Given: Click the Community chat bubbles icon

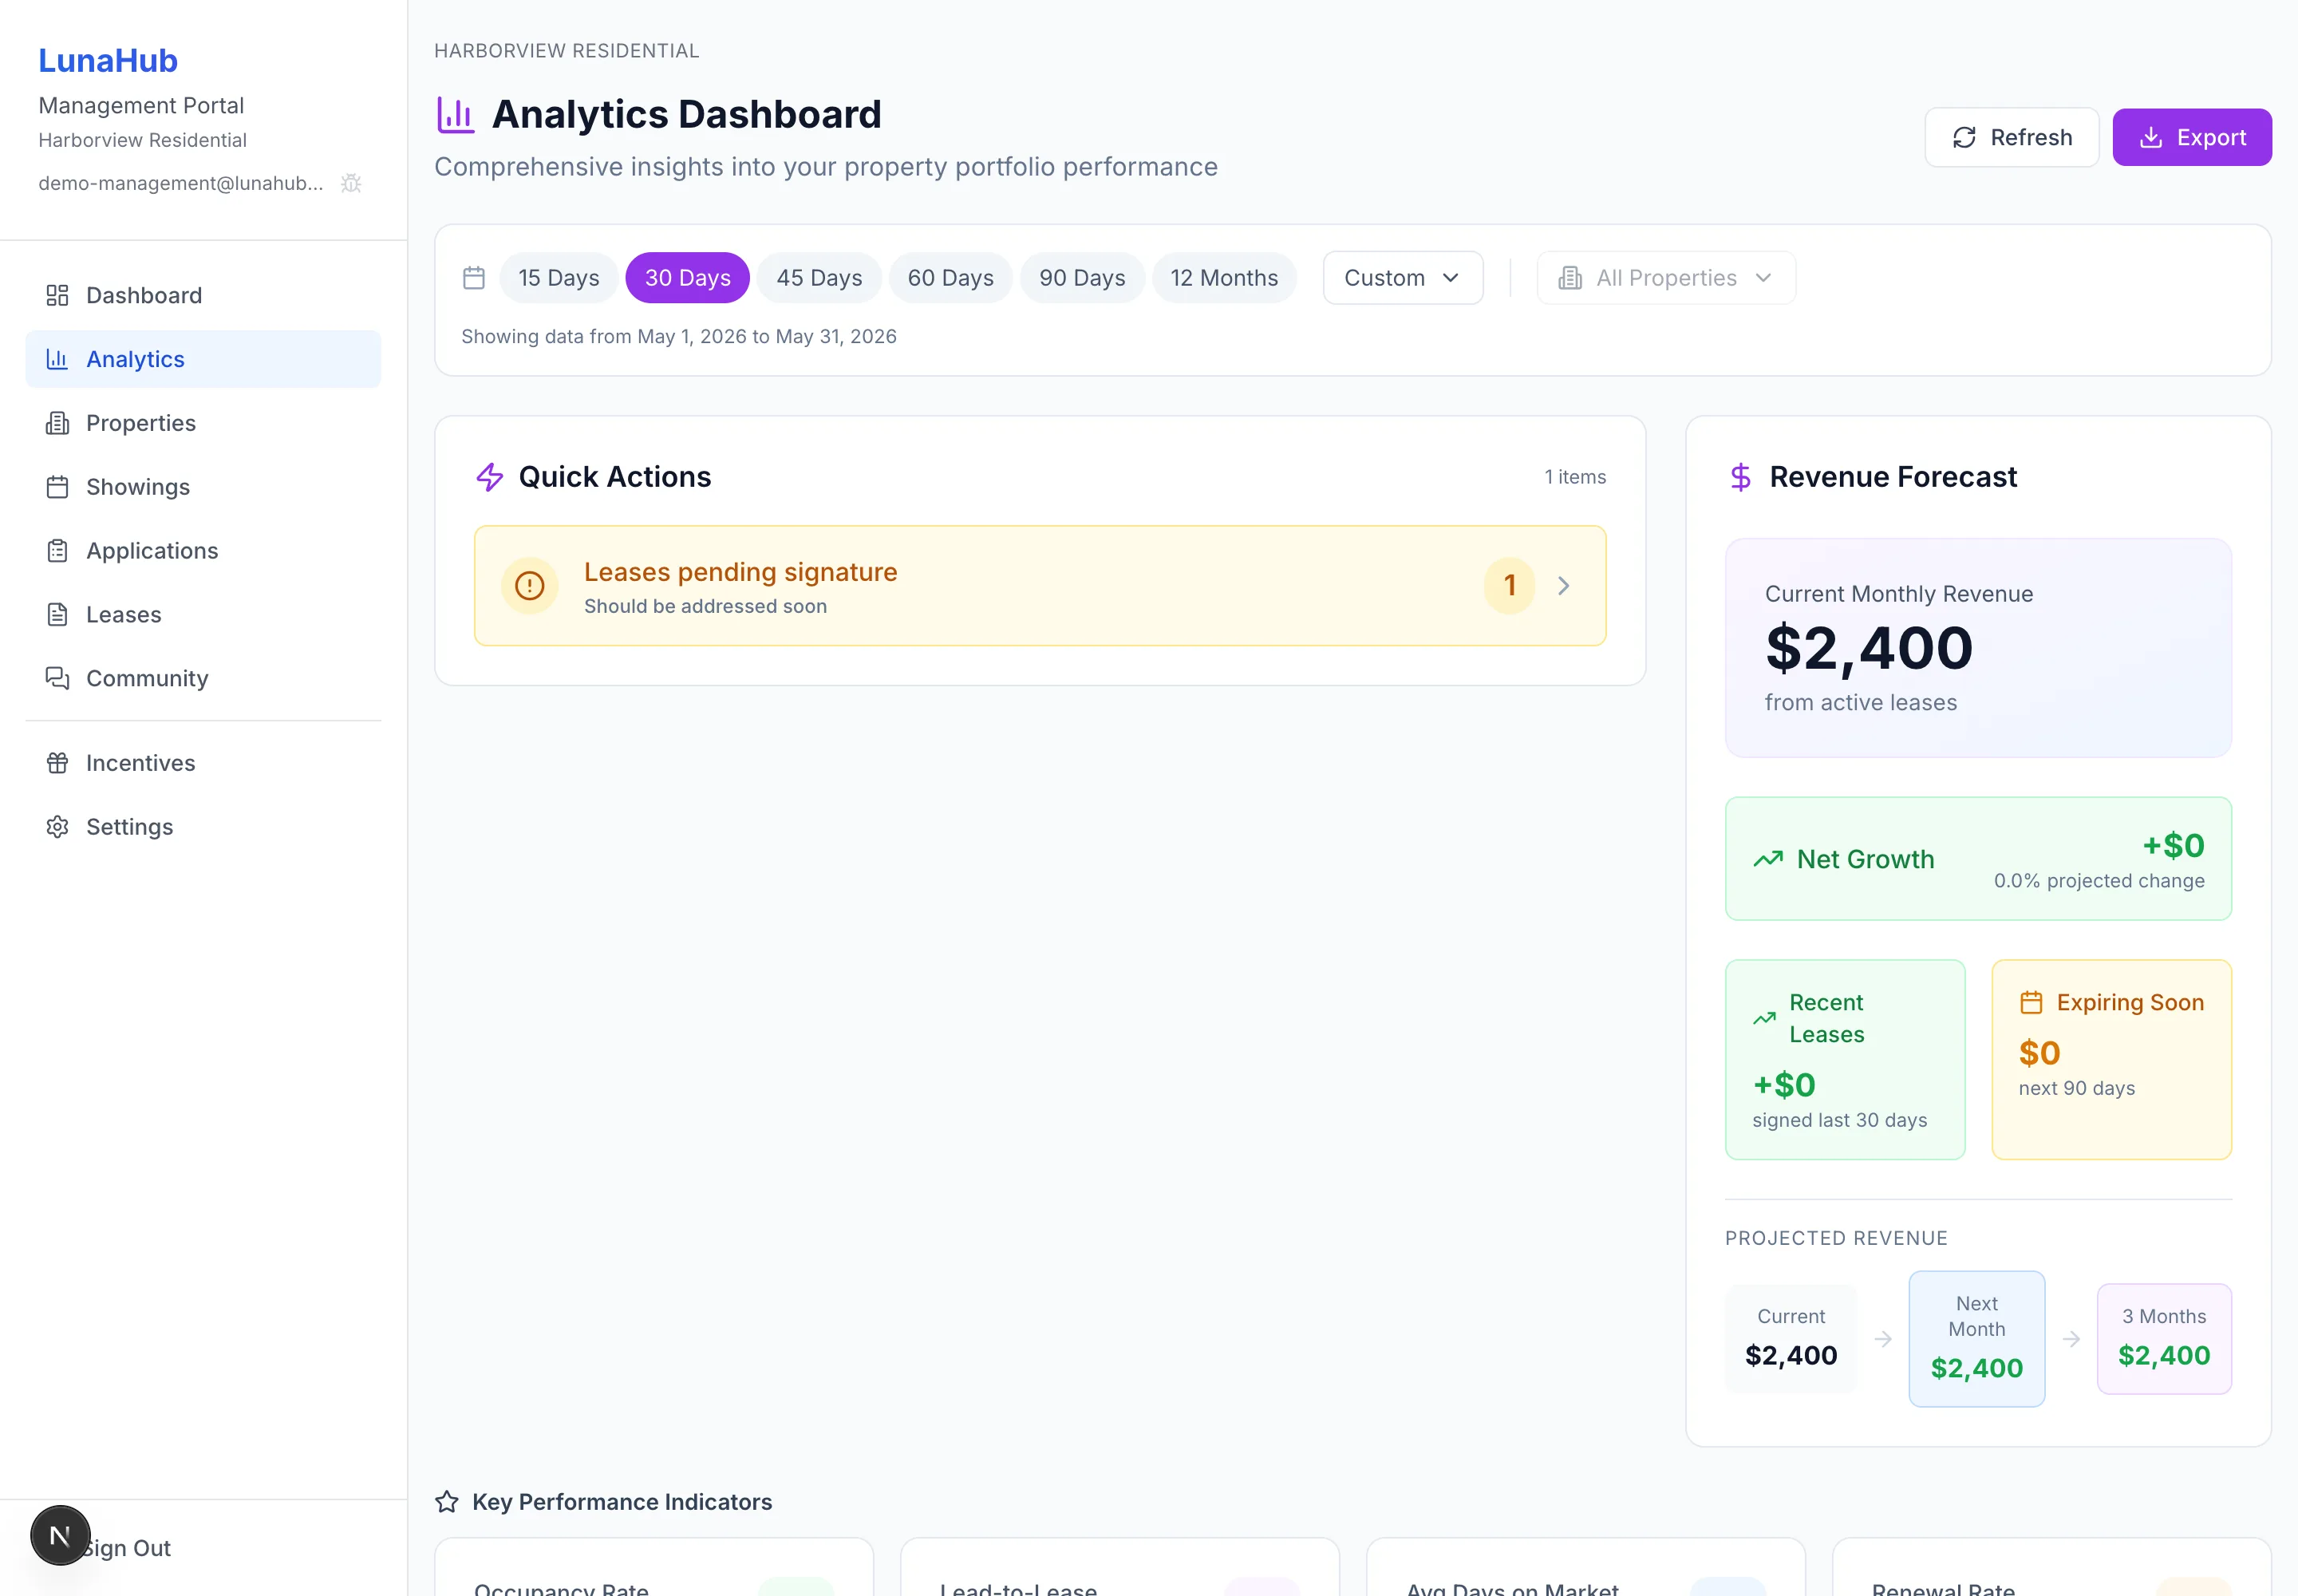Looking at the screenshot, I should point(57,678).
